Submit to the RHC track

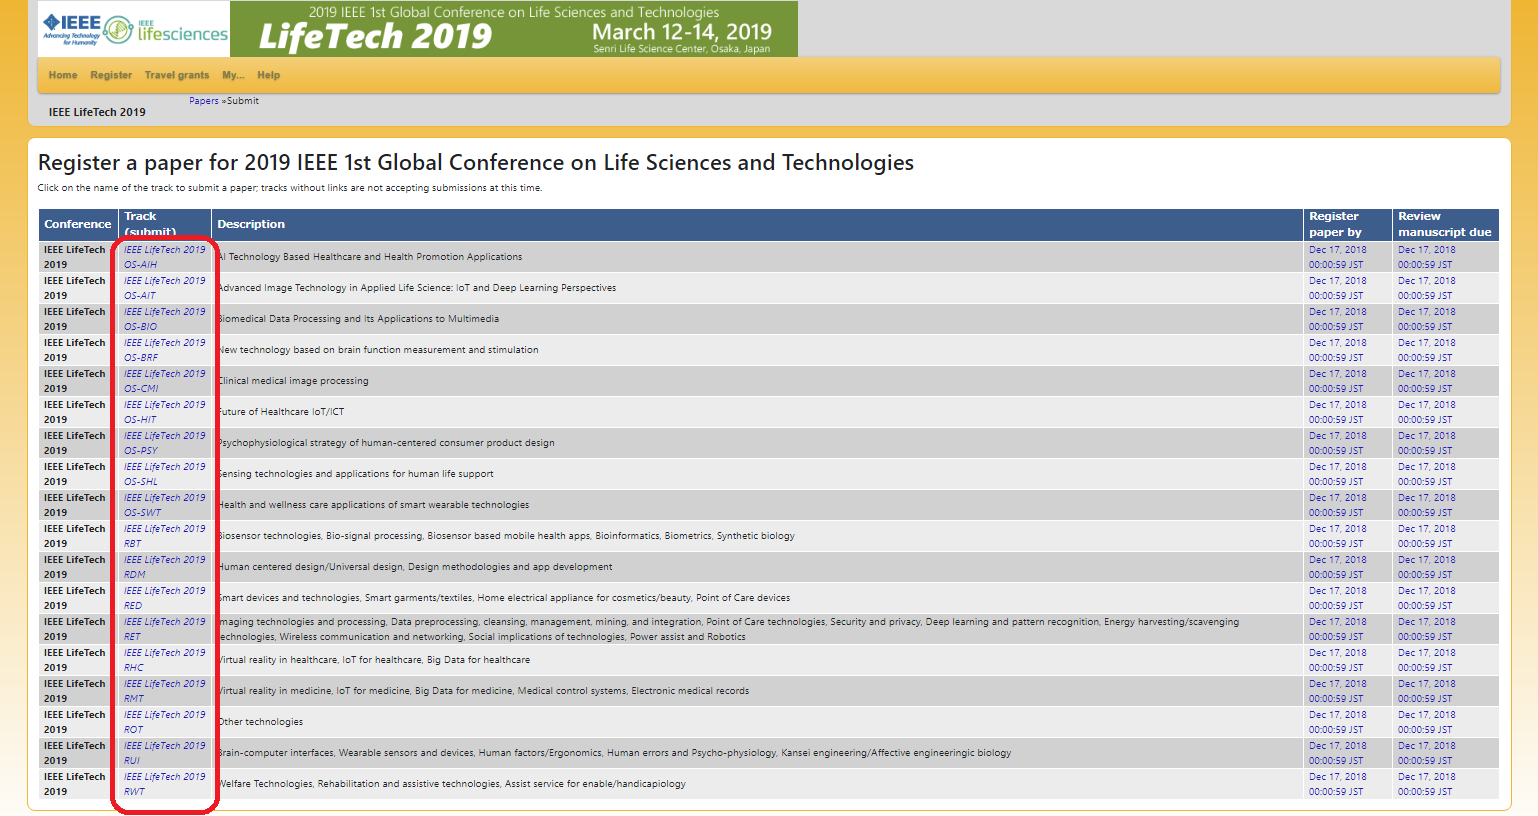[164, 660]
